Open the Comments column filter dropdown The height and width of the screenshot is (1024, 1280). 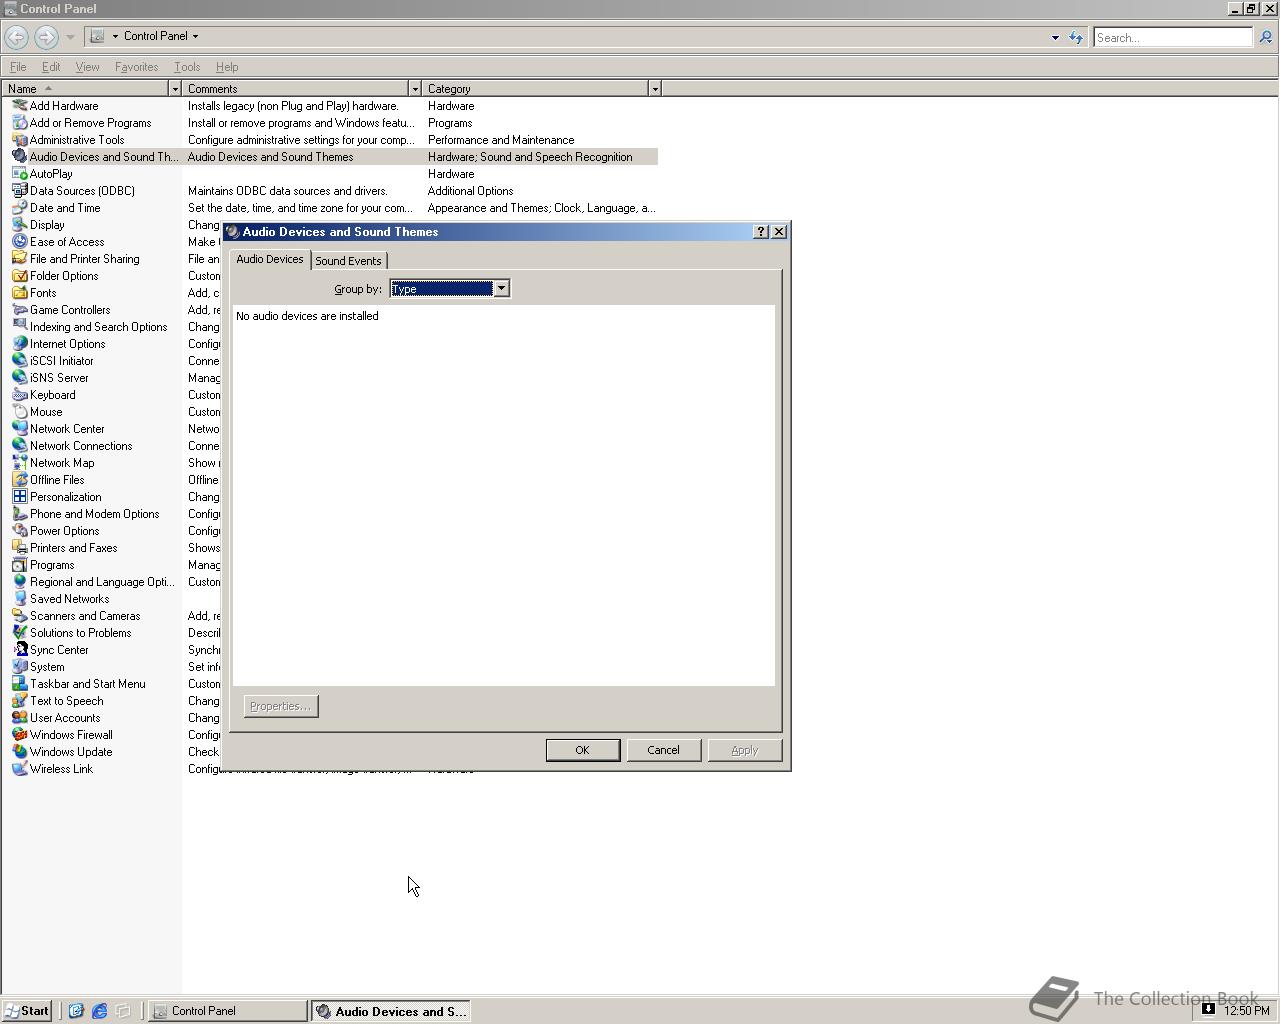coord(415,89)
